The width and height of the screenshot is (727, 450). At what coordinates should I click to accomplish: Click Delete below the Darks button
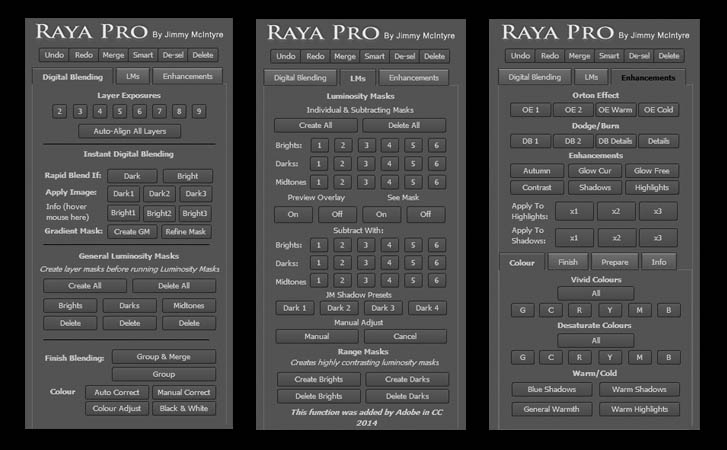[130, 323]
